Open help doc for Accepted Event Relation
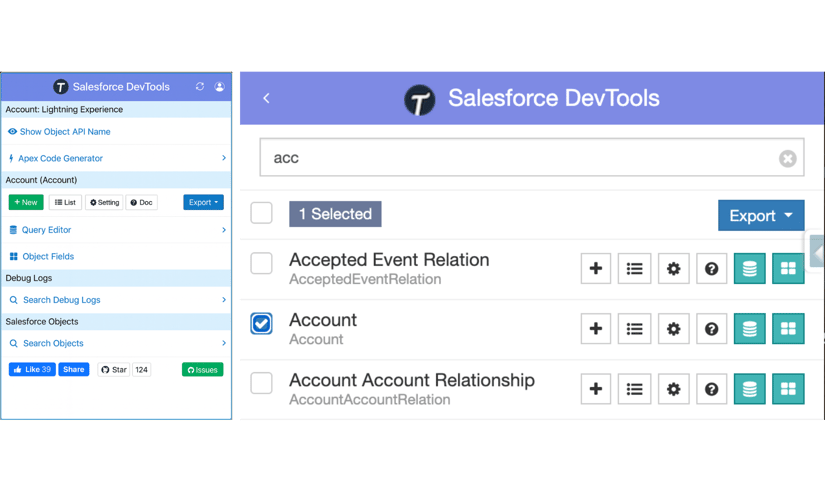This screenshot has width=825, height=492. pos(711,268)
